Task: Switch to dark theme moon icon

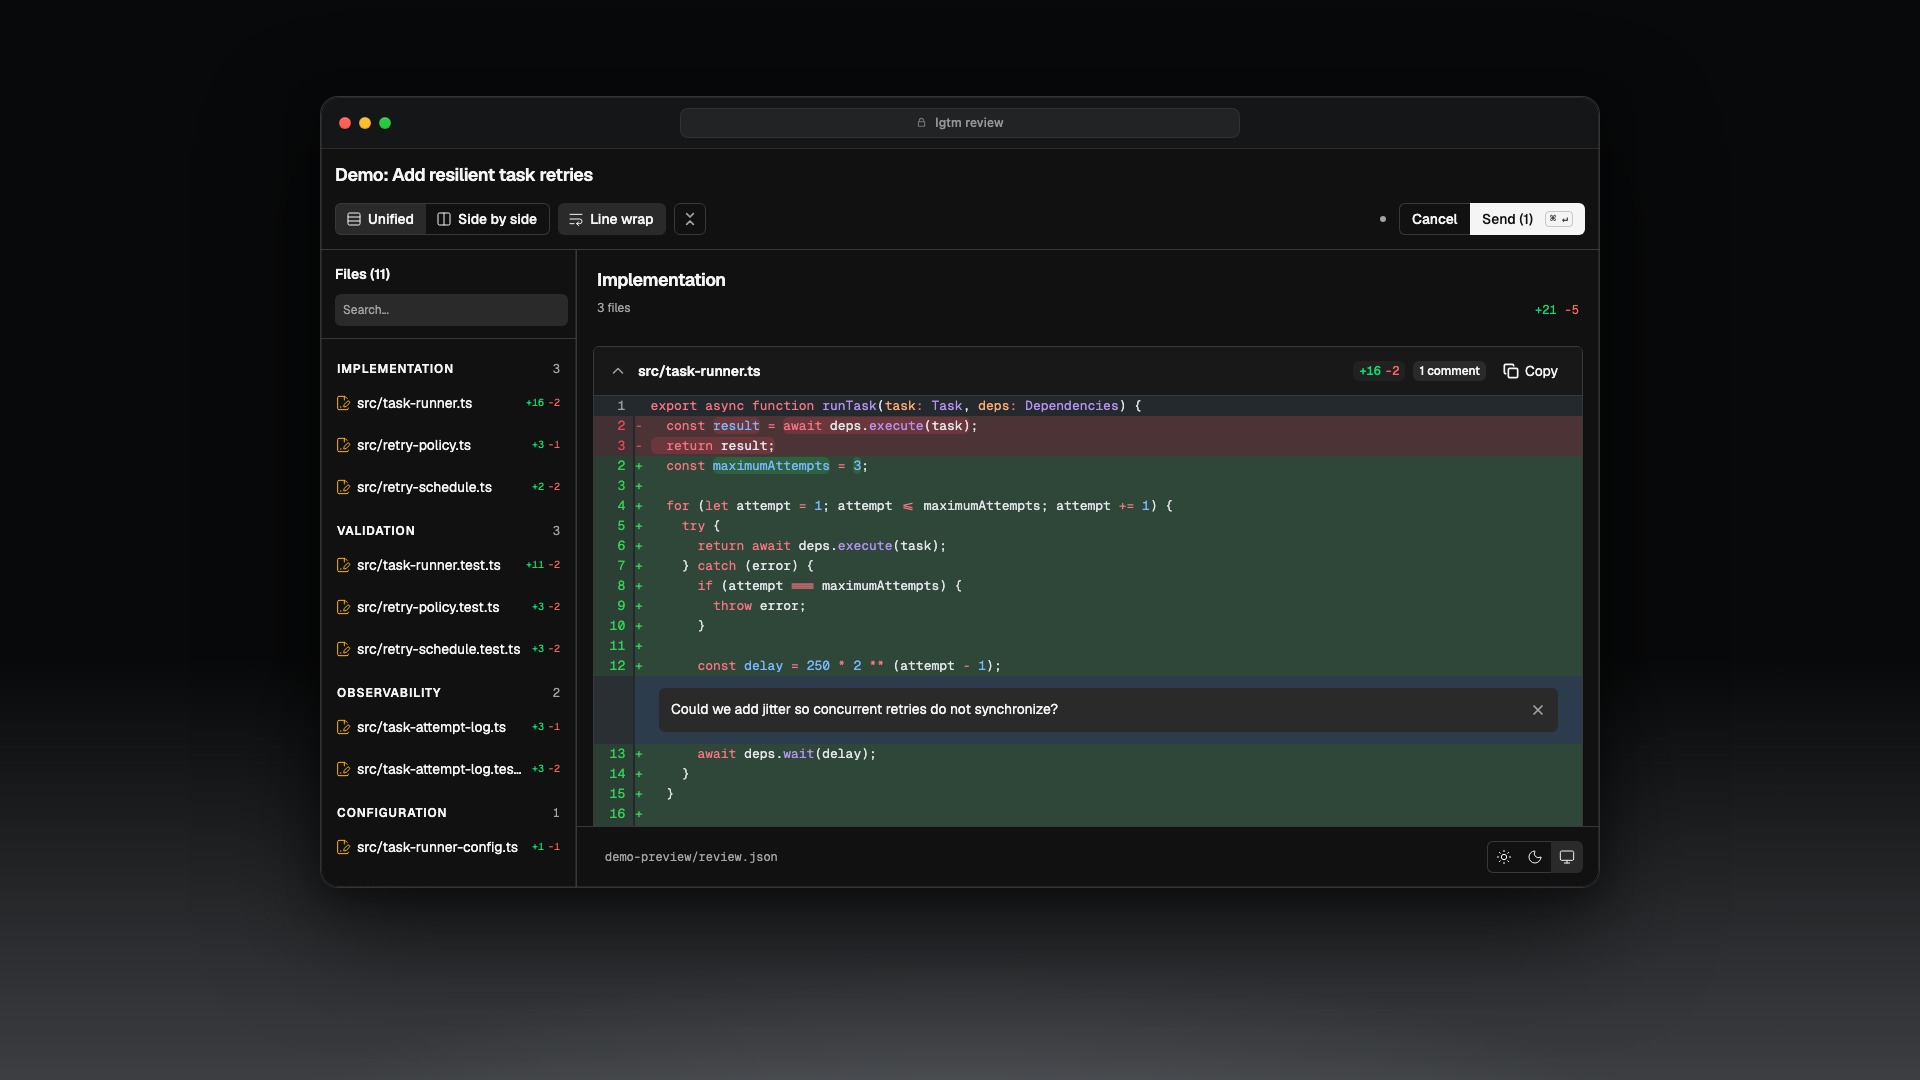Action: tap(1535, 857)
